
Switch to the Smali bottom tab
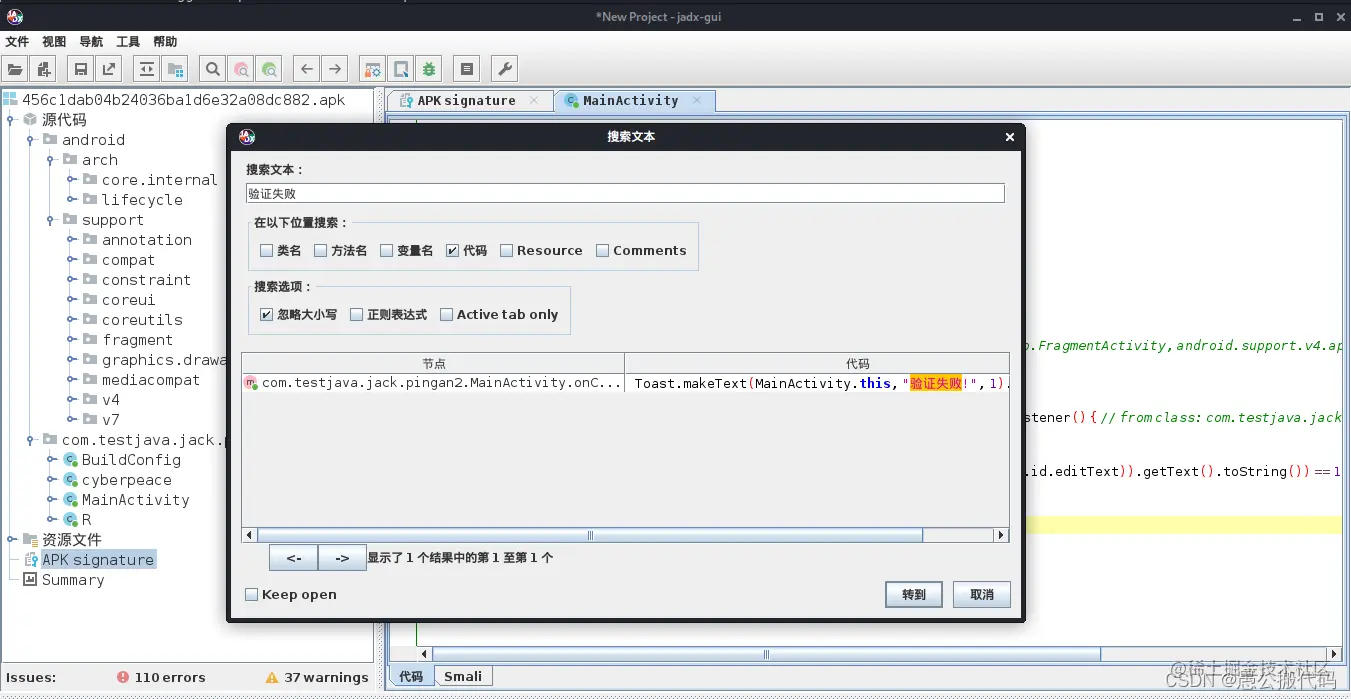click(463, 677)
